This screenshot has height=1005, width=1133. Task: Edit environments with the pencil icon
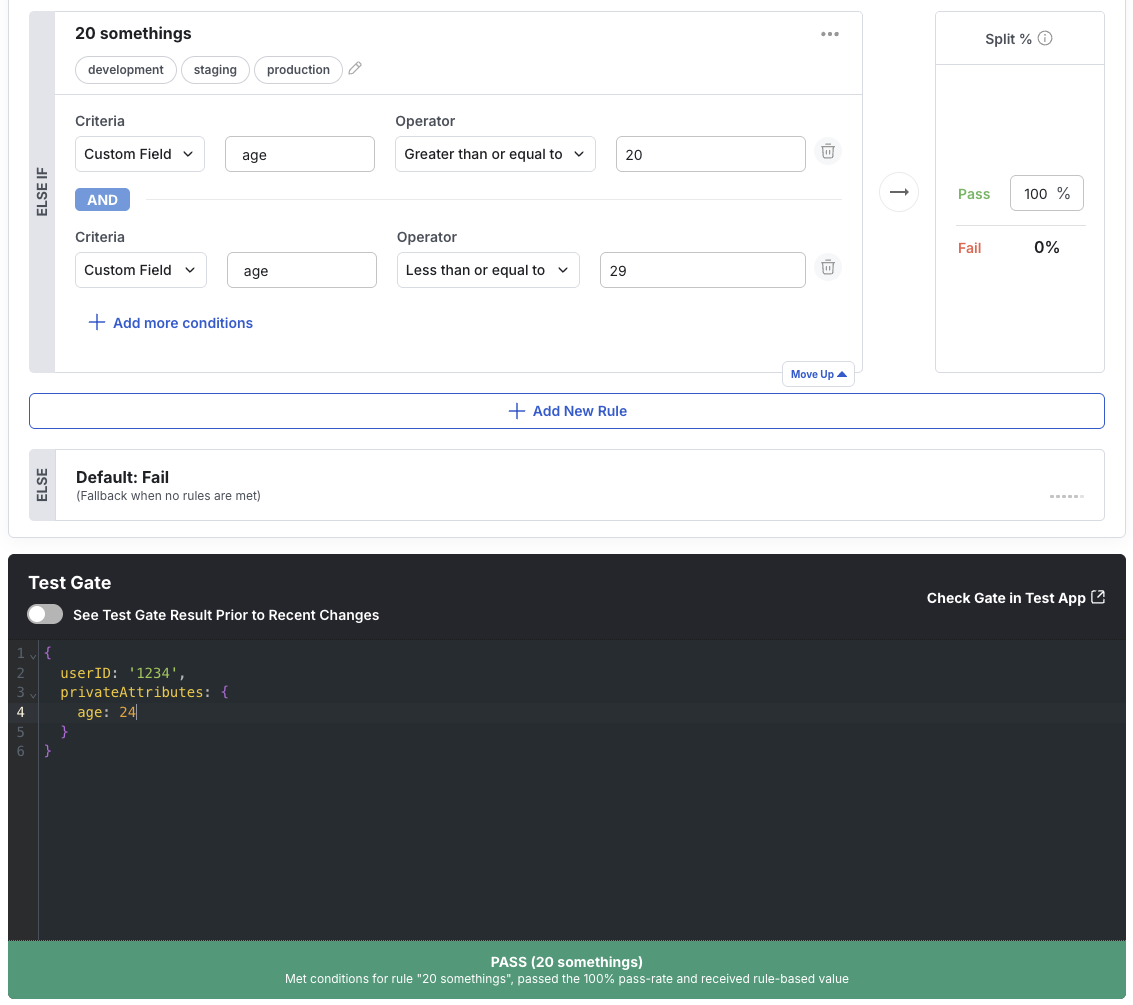355,69
